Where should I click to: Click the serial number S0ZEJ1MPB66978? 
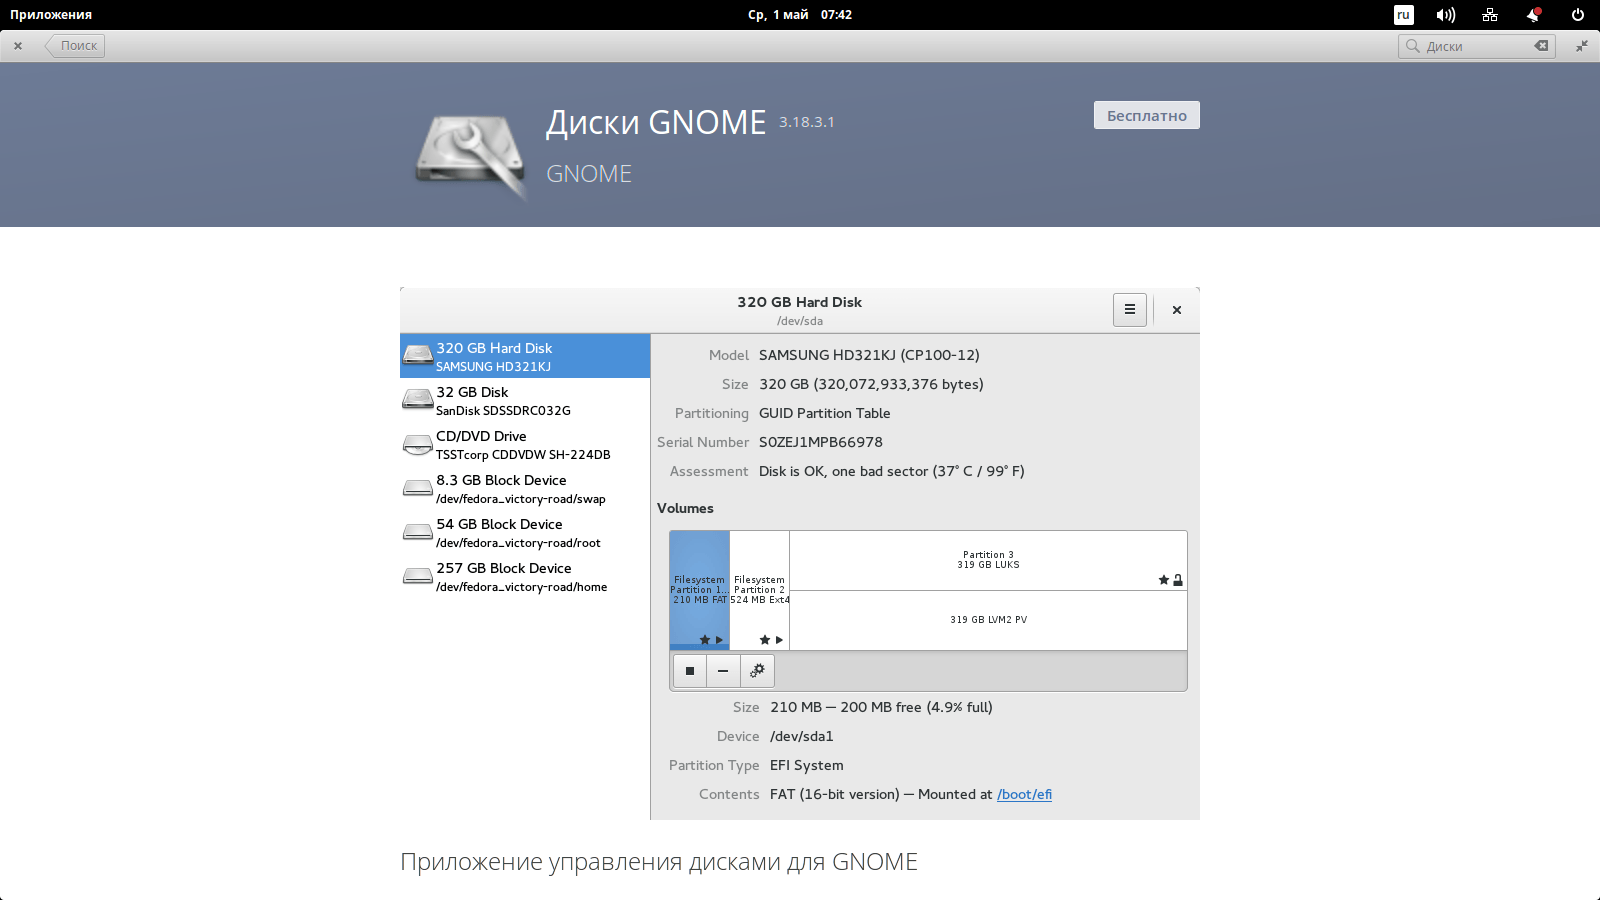tap(820, 442)
